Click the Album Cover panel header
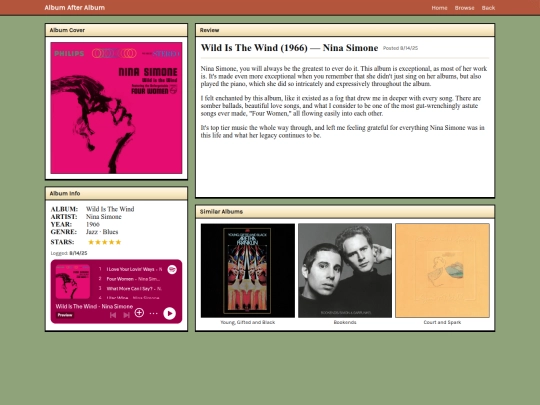 point(116,30)
